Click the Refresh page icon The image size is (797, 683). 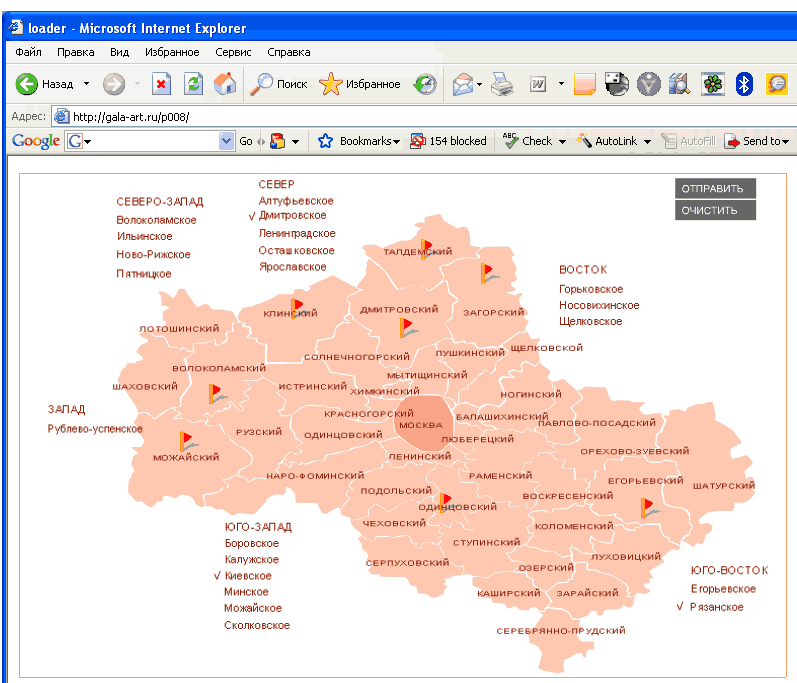click(193, 85)
